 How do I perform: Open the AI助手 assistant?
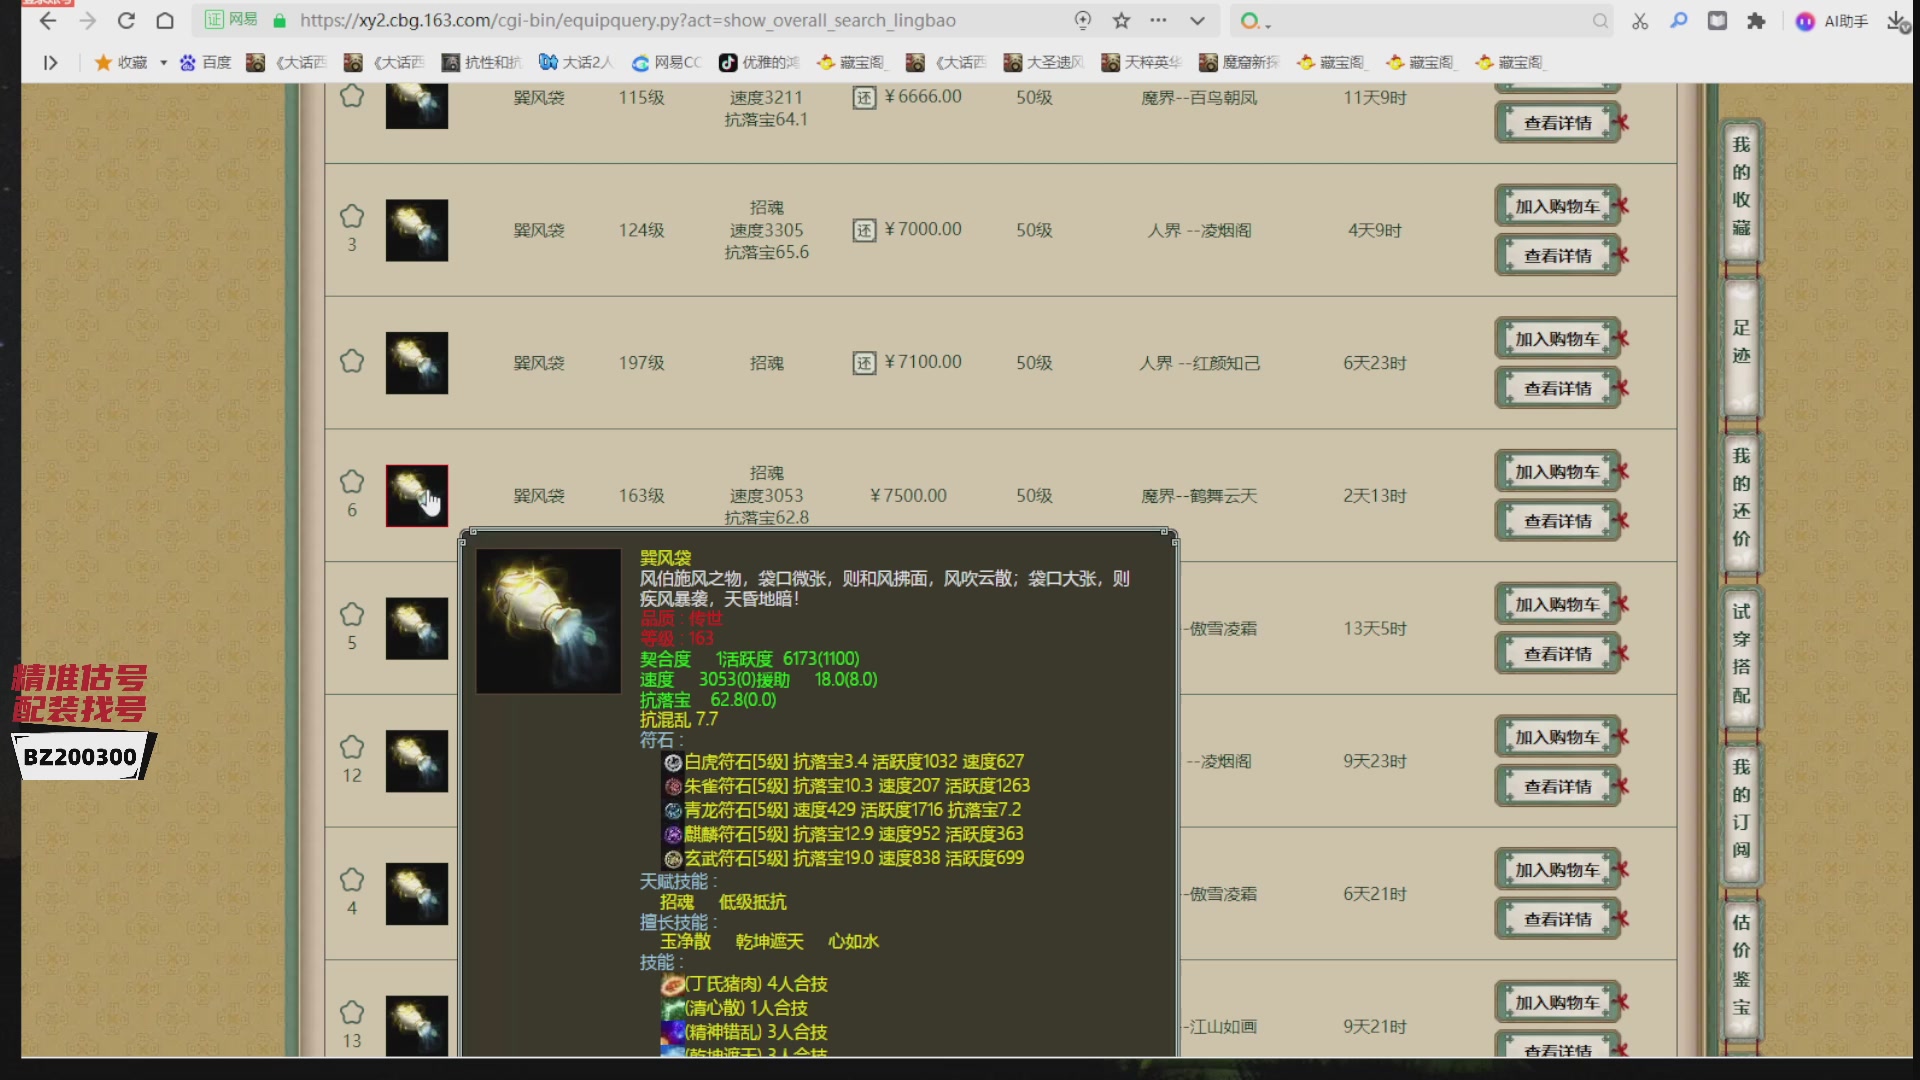(x=1832, y=21)
